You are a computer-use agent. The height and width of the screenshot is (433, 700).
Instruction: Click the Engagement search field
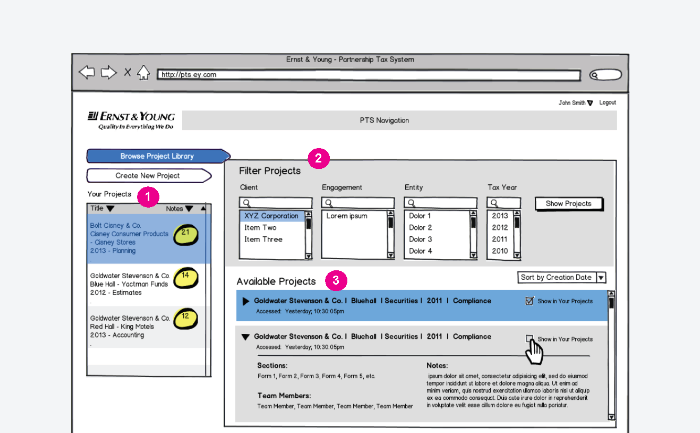coord(358,203)
